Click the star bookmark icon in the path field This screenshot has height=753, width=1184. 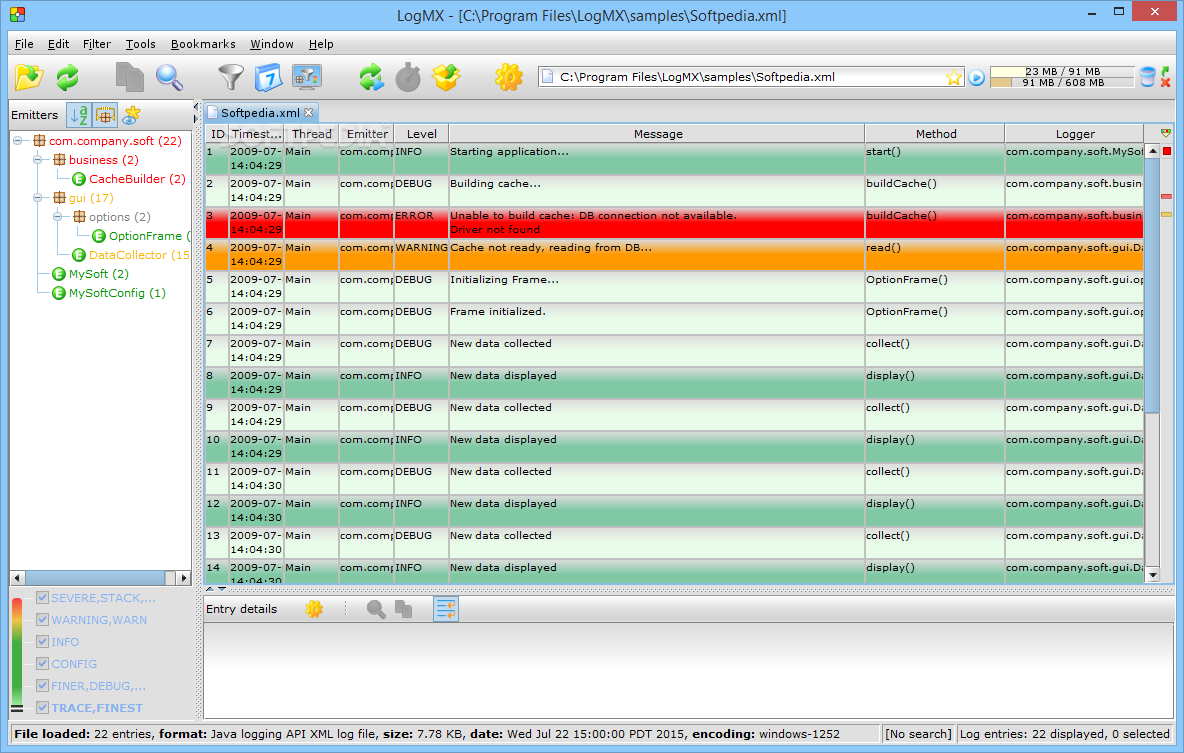click(954, 77)
